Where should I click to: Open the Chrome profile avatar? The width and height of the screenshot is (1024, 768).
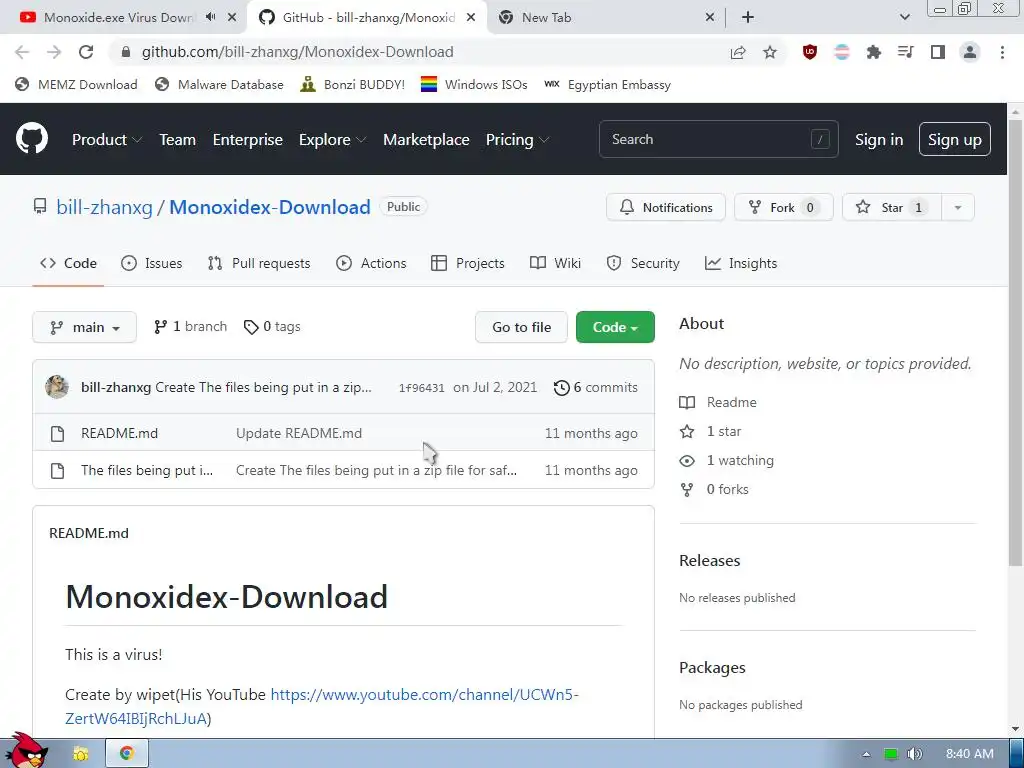(x=970, y=52)
